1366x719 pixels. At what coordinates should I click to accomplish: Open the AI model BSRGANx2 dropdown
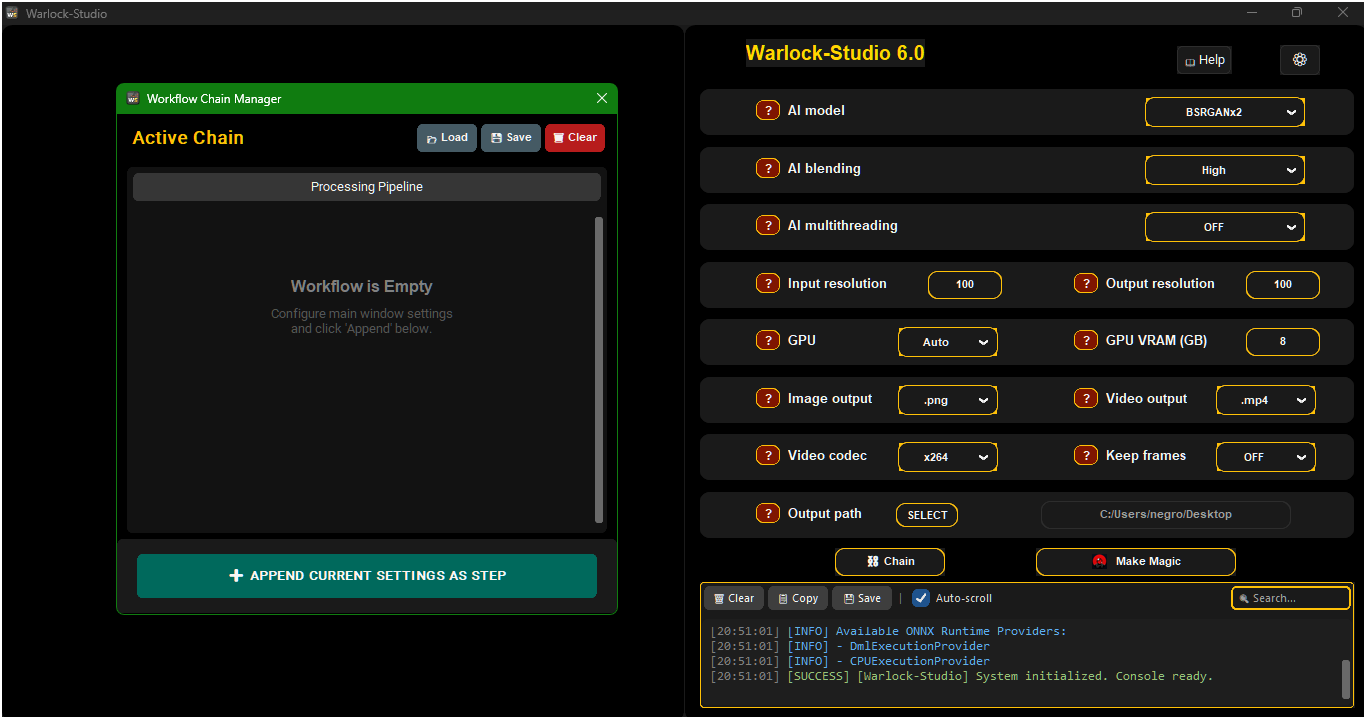point(1225,112)
